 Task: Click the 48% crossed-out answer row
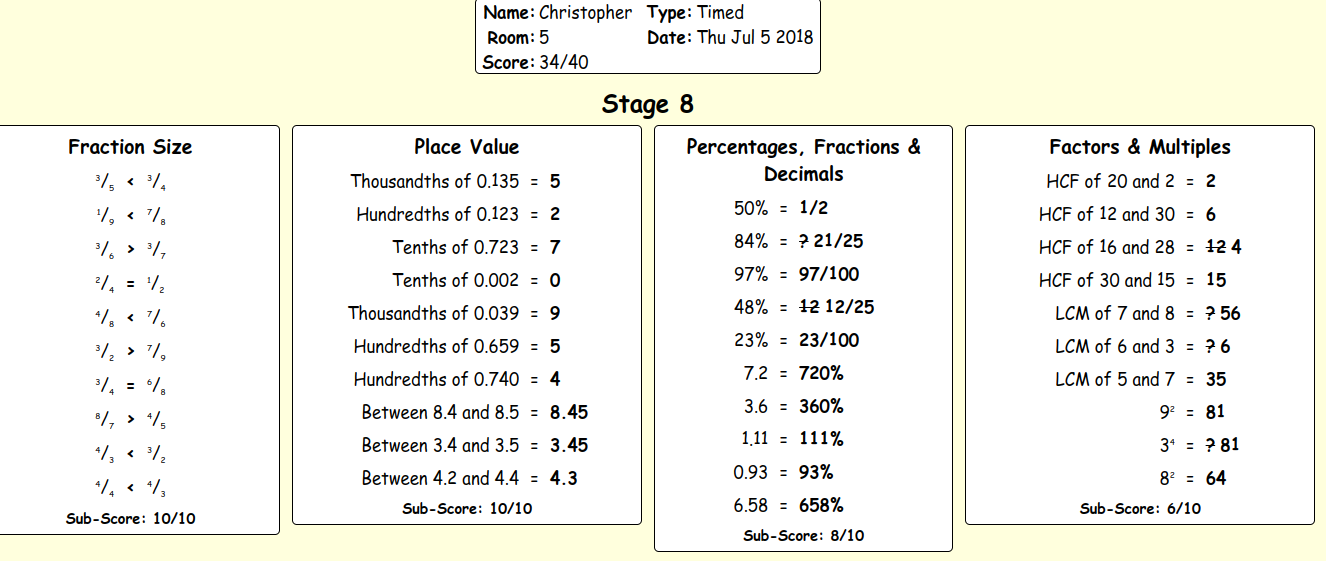[x=804, y=307]
